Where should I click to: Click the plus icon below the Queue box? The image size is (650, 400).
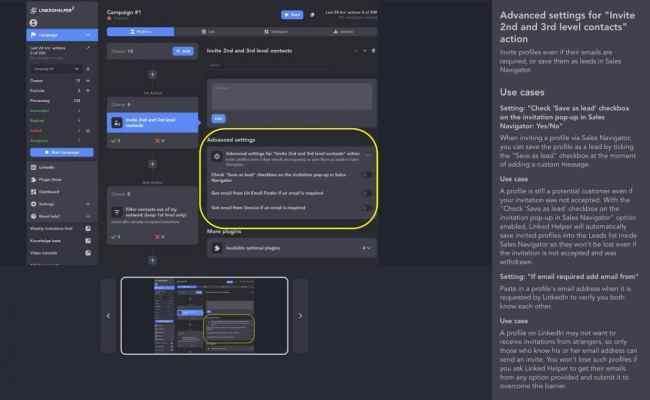tap(153, 75)
